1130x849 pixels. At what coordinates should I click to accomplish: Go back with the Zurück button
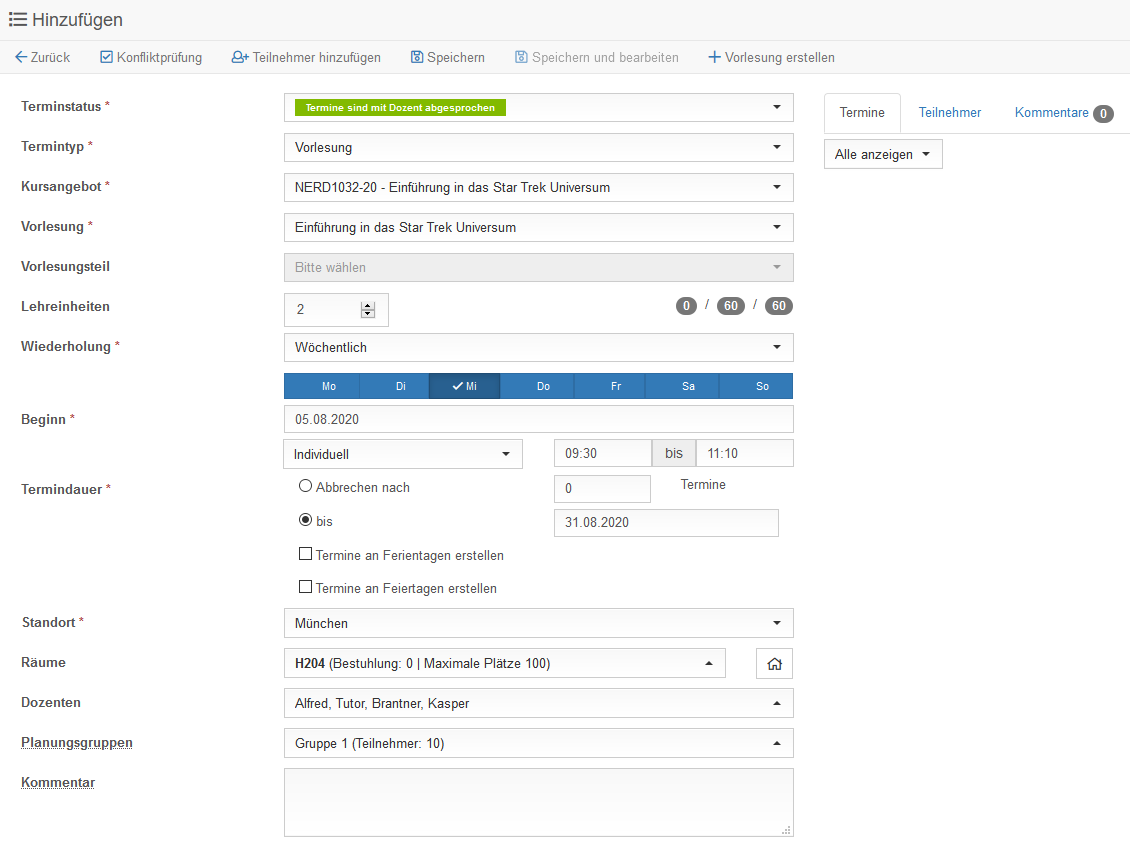(43, 57)
